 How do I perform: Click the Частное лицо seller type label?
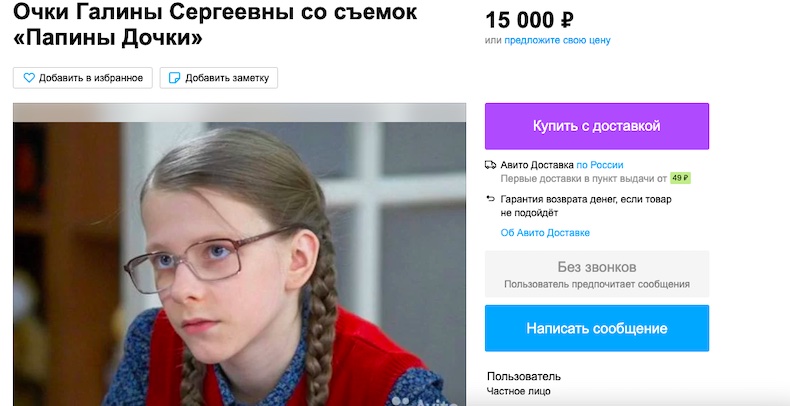(518, 391)
